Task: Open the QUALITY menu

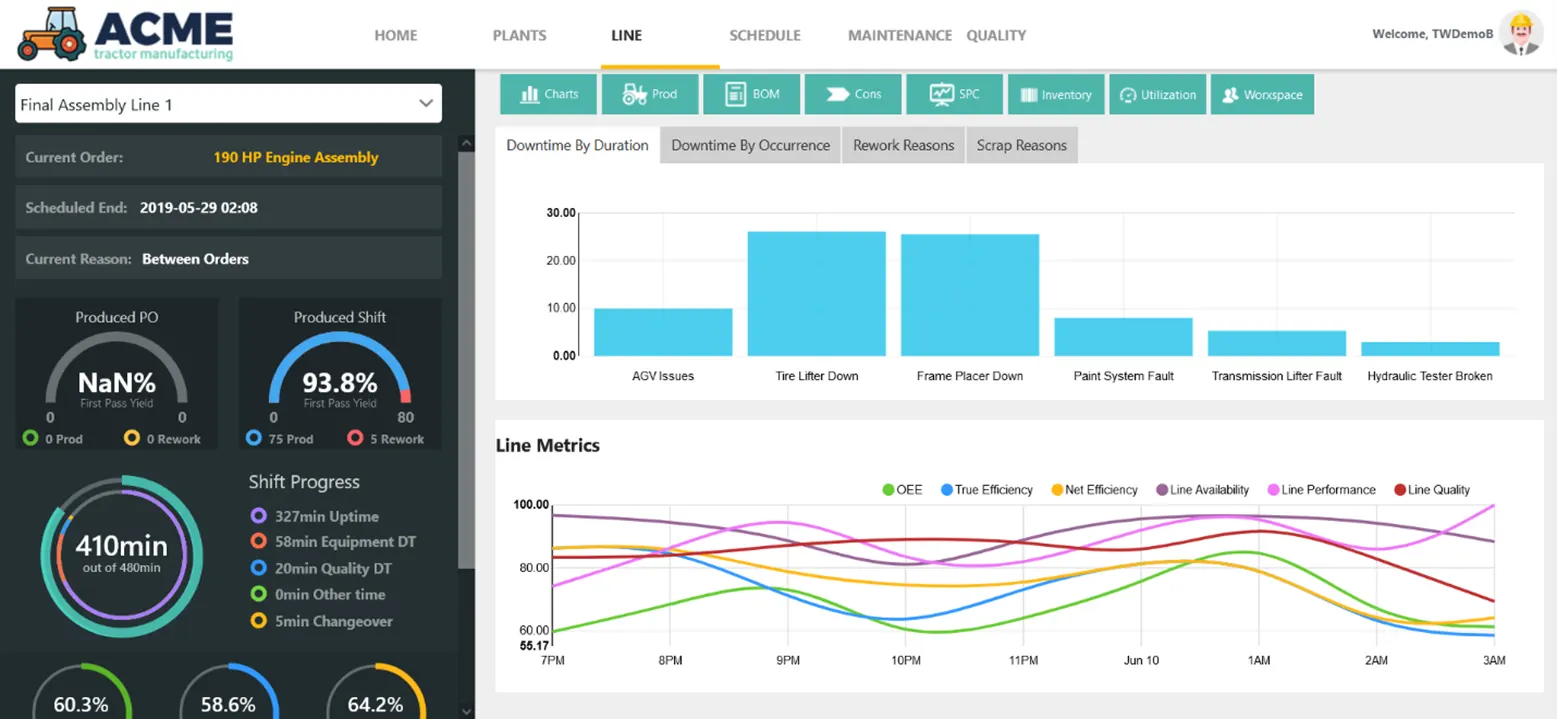Action: [996, 35]
